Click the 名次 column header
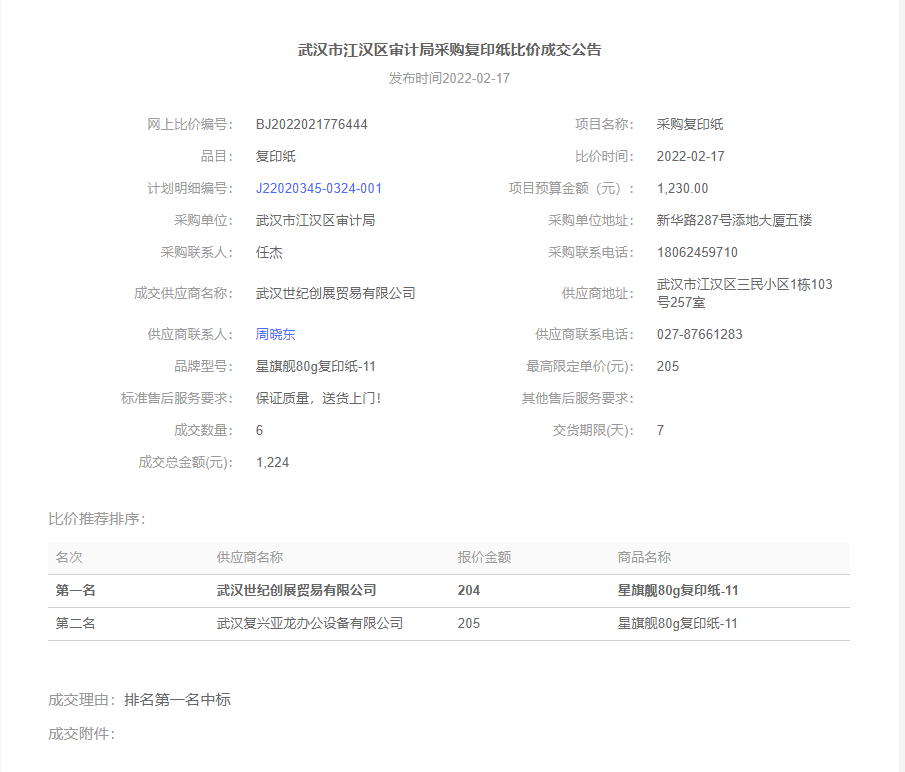The image size is (905, 772). click(x=69, y=558)
